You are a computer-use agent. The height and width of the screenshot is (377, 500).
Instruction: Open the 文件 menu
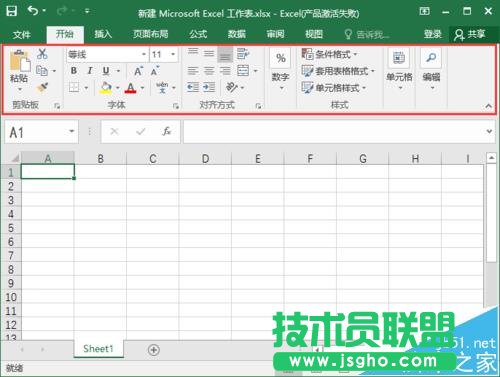(22, 34)
